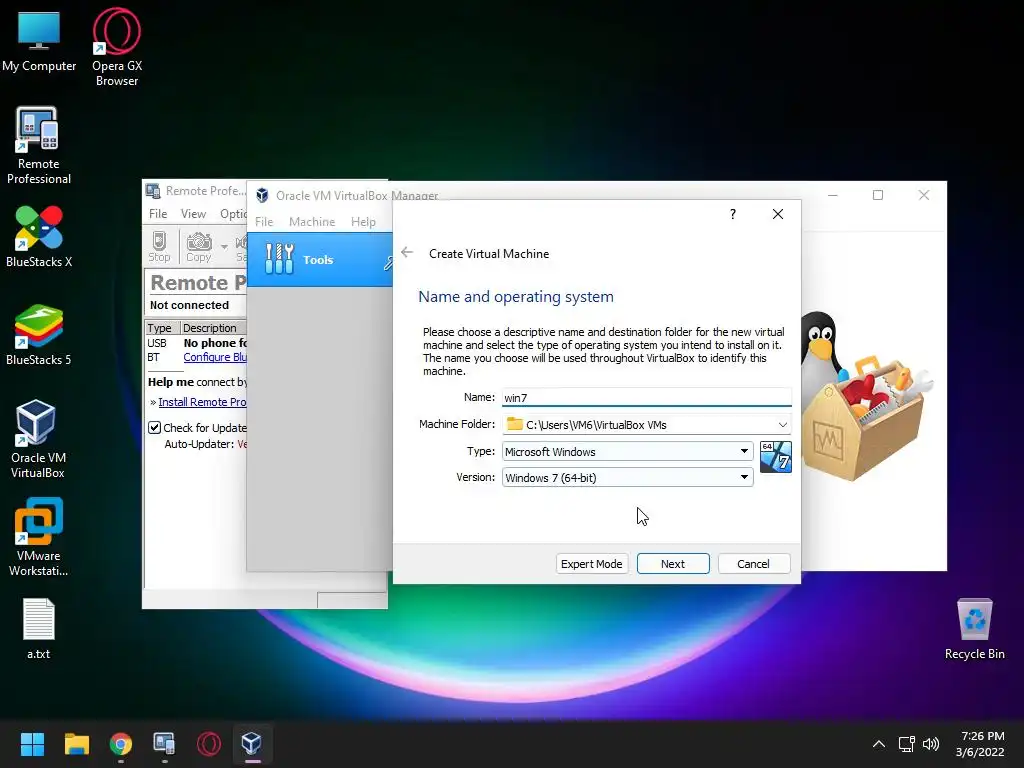Click the Windows Start button
The width and height of the screenshot is (1024, 768).
(32, 744)
